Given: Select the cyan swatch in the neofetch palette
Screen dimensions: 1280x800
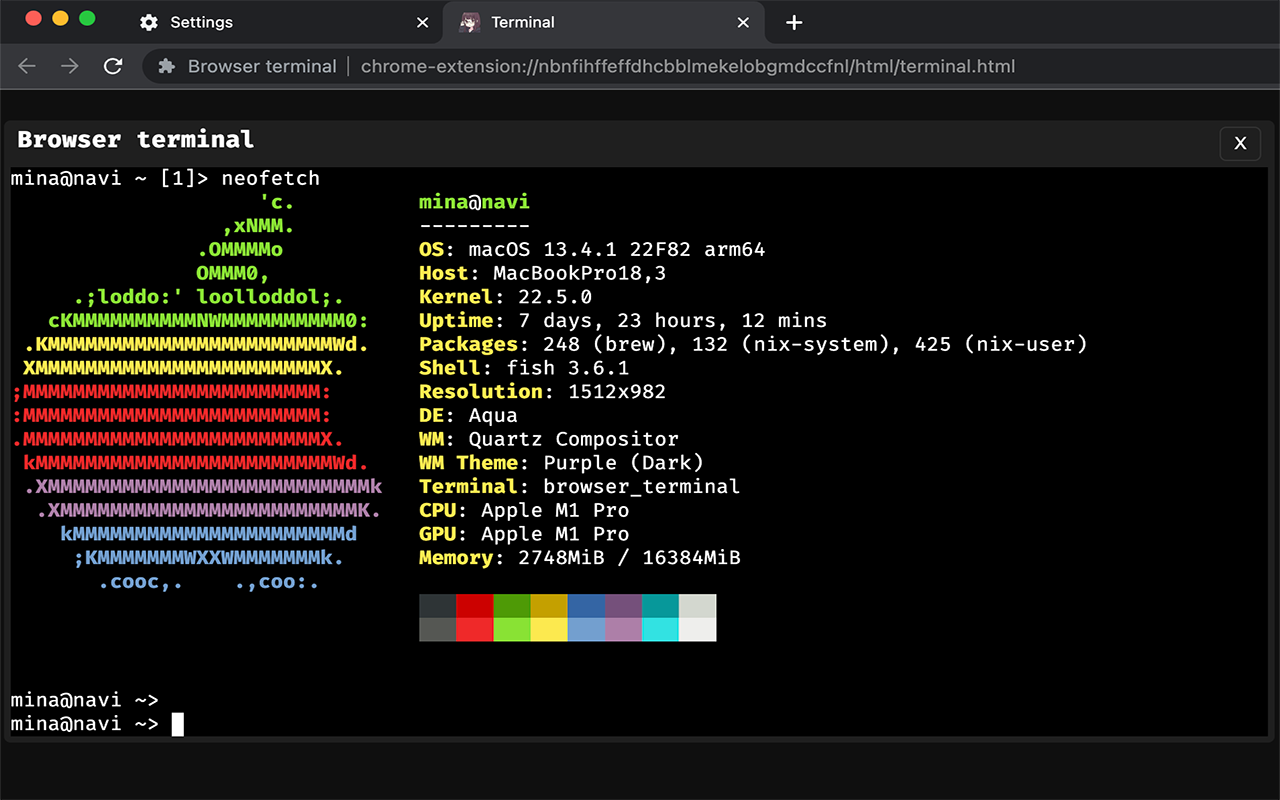Looking at the screenshot, I should [x=660, y=617].
